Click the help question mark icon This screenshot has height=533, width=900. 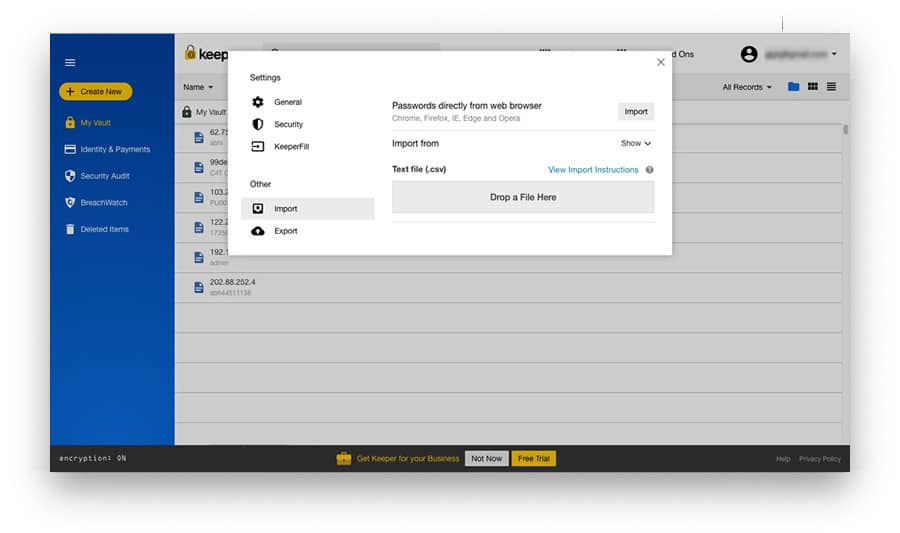649,170
